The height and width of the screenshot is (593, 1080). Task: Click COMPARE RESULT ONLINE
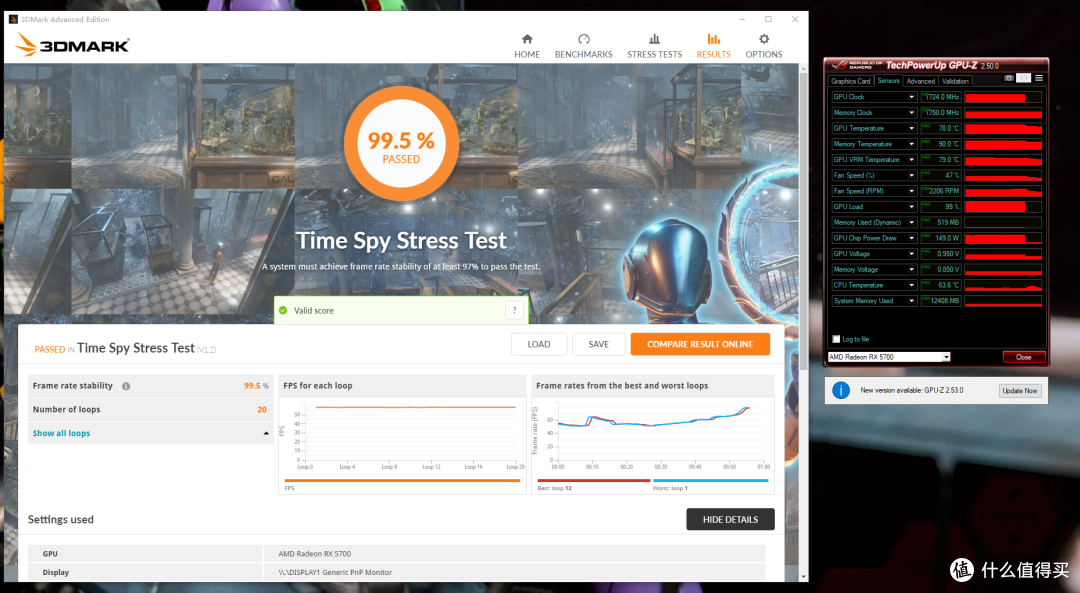tap(700, 344)
